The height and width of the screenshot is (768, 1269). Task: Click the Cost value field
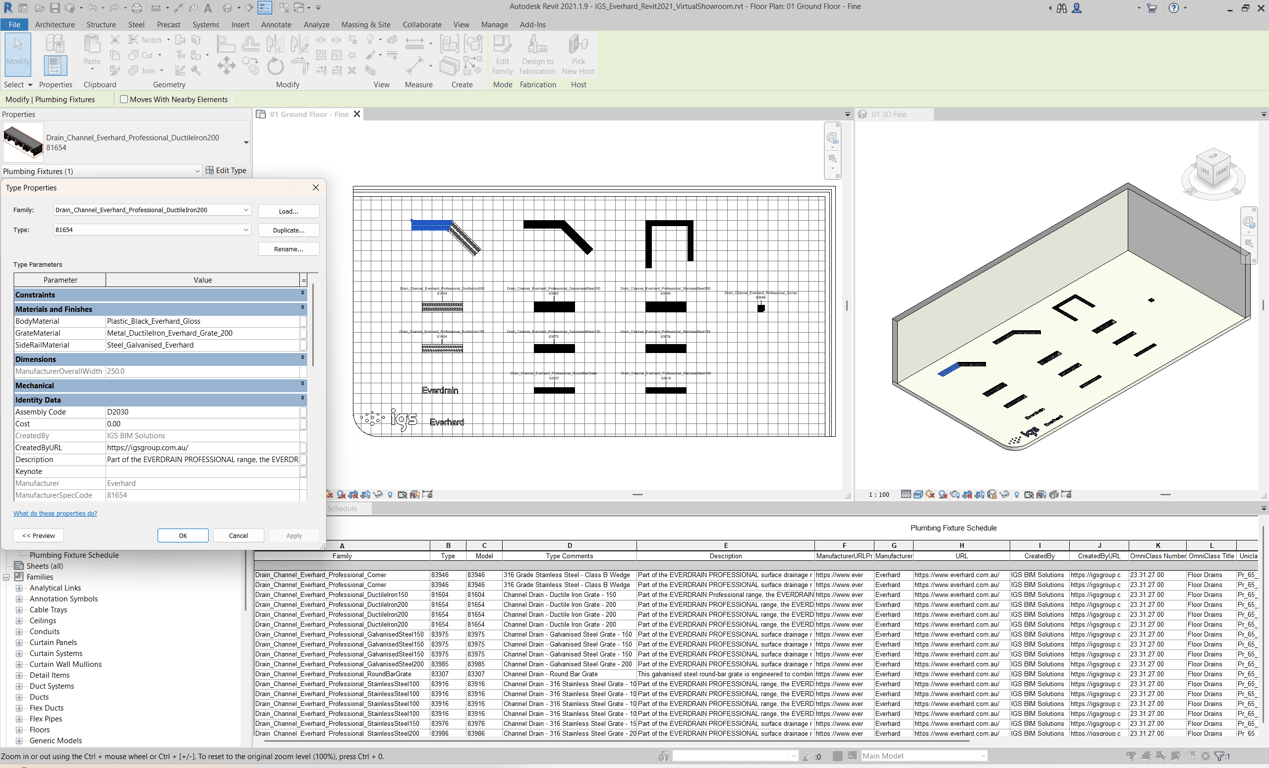coord(202,424)
